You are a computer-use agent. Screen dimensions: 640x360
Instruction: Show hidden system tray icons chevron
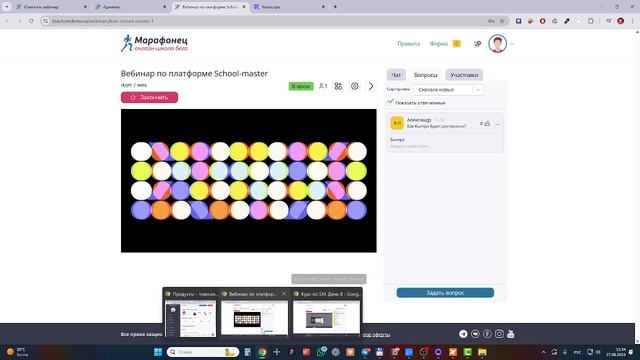[x=543, y=352]
